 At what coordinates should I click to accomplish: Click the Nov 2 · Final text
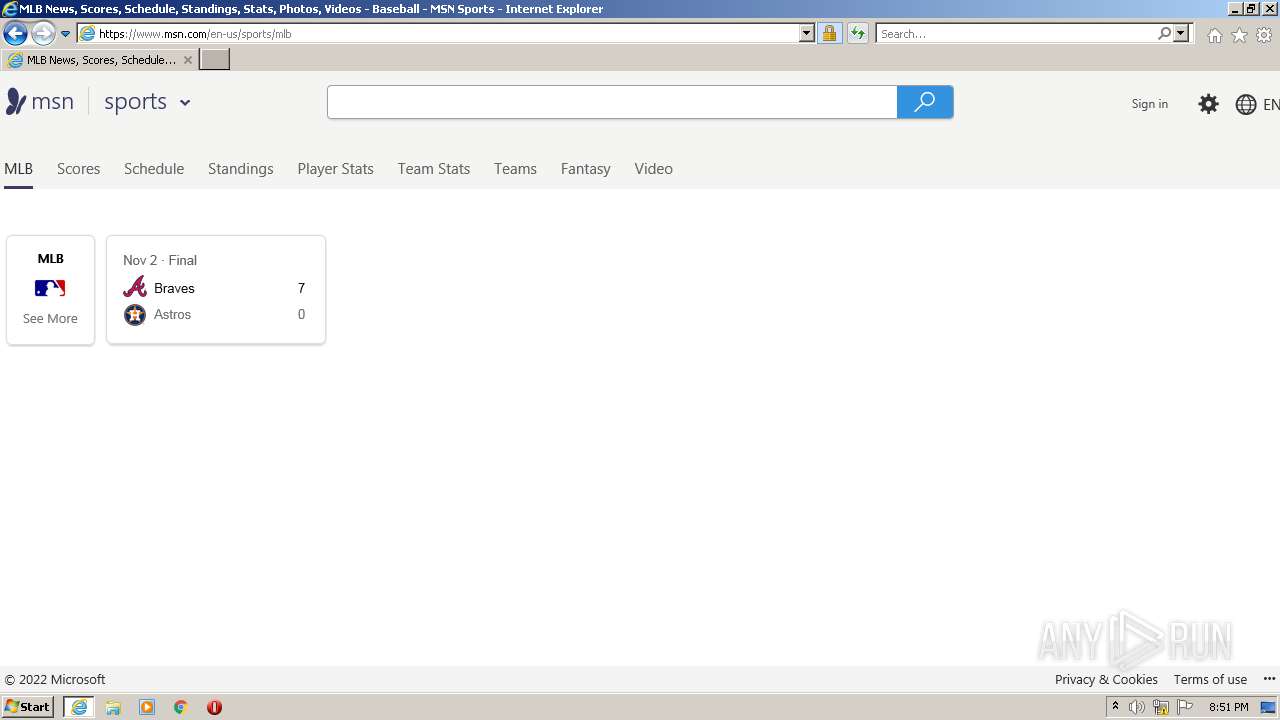click(x=160, y=260)
